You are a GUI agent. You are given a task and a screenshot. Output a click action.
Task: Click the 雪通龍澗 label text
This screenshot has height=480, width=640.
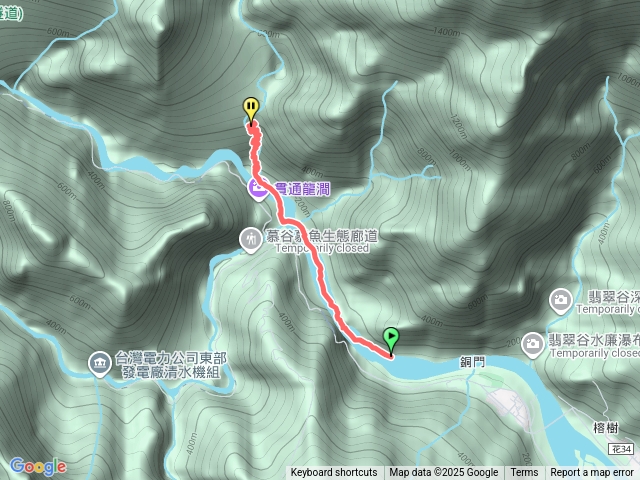[302, 189]
